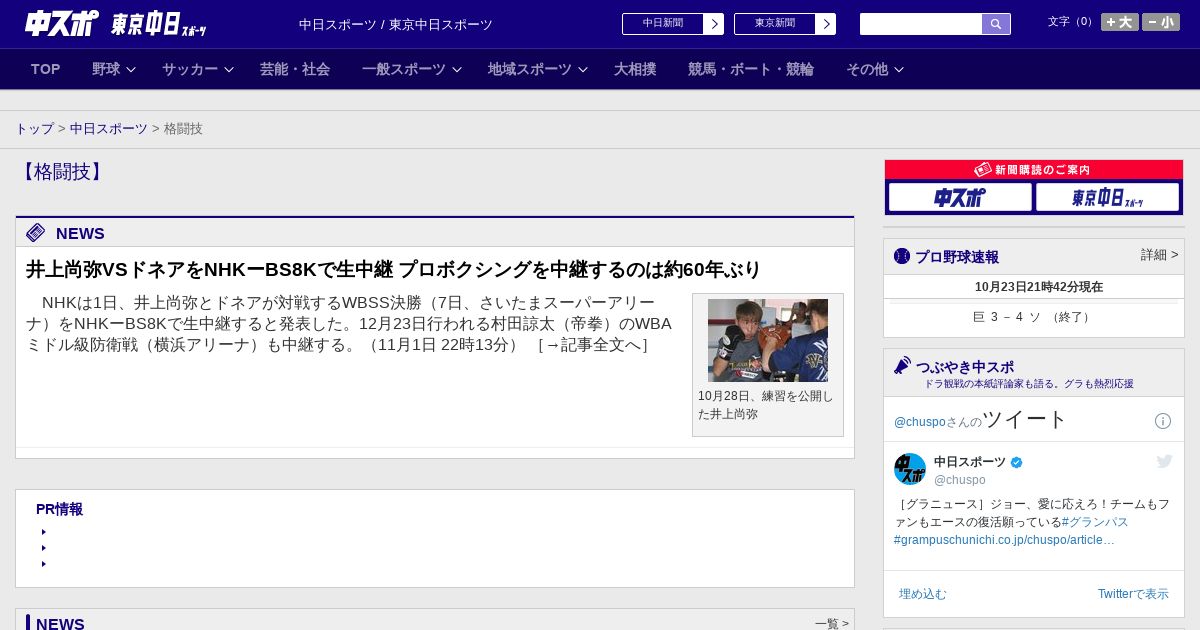
Task: Open the 東京新聞 link button
Action: (785, 24)
